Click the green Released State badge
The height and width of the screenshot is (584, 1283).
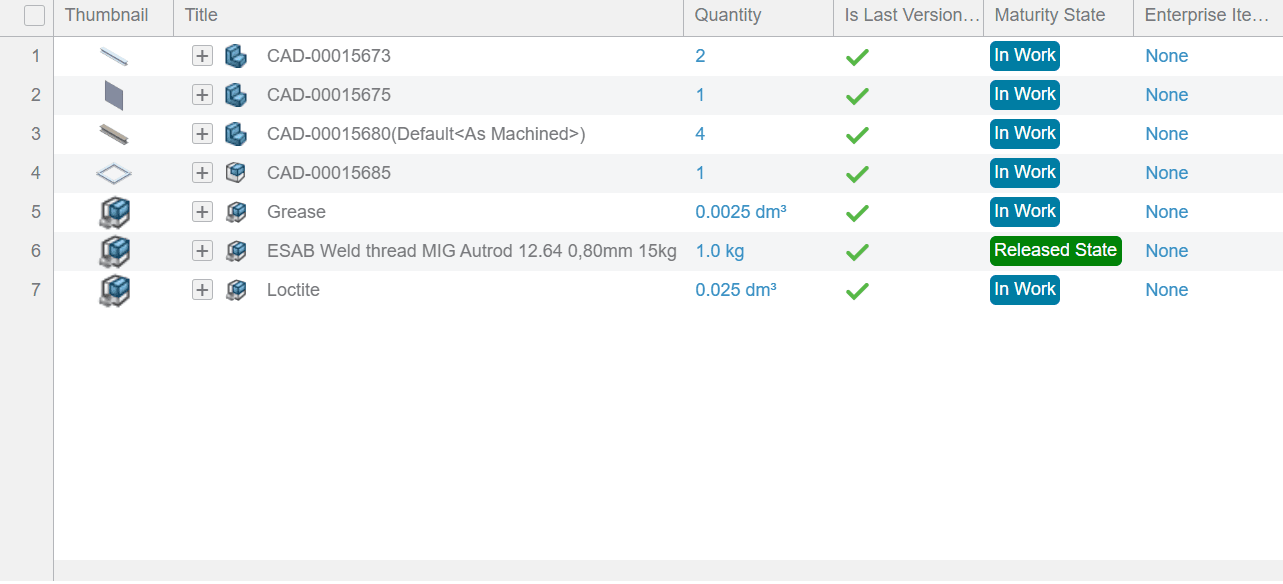[x=1056, y=251]
